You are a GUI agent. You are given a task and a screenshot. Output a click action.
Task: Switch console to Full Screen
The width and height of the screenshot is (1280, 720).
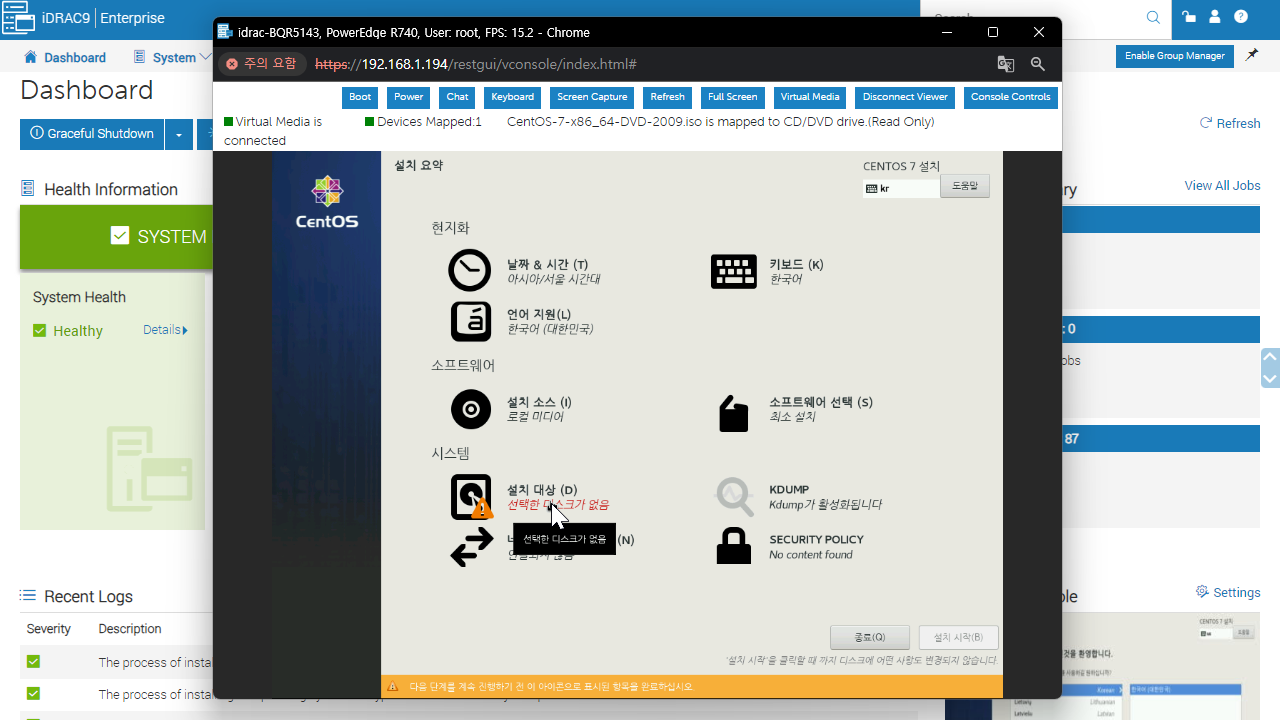click(x=732, y=97)
